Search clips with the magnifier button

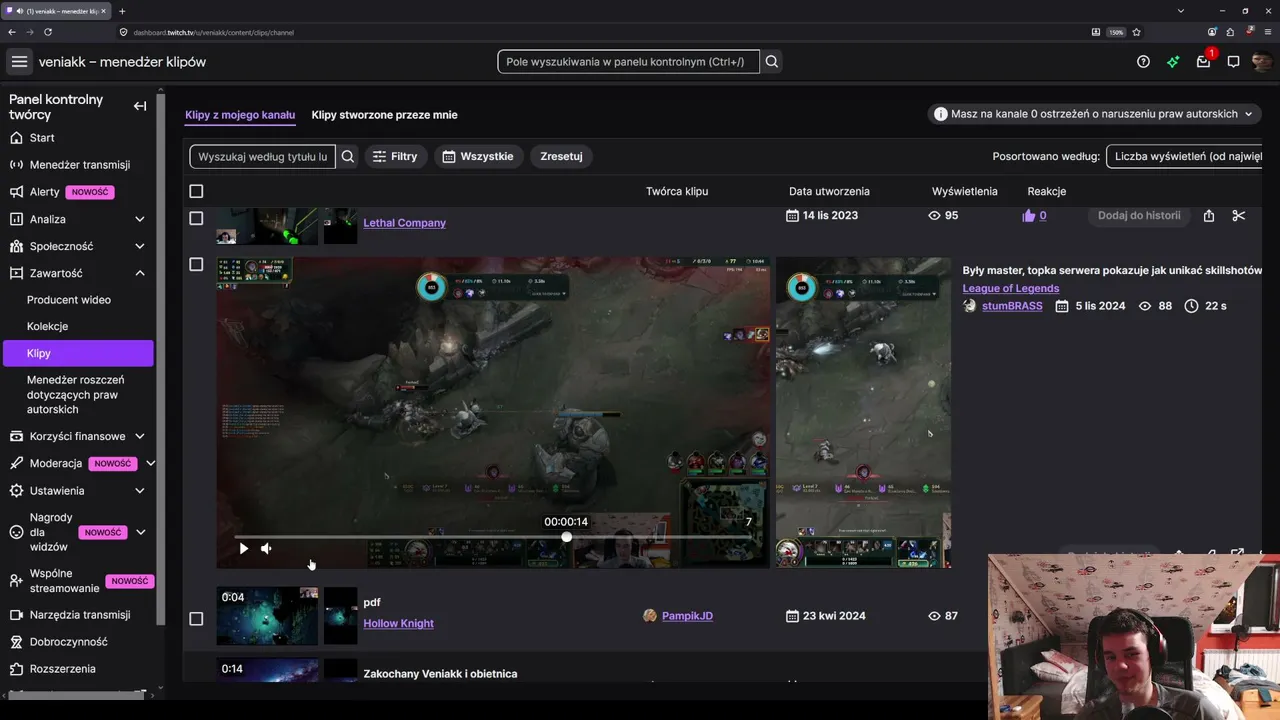tap(348, 156)
